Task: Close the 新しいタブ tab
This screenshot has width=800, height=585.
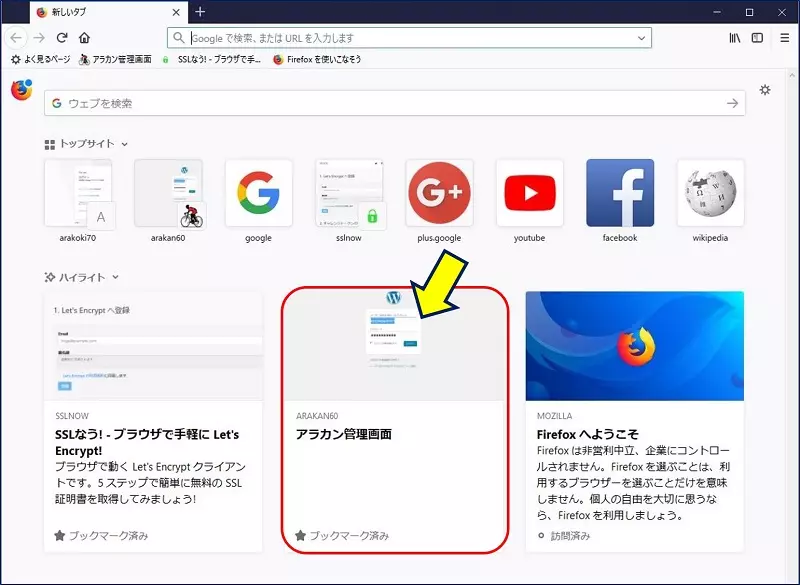Action: tap(176, 12)
